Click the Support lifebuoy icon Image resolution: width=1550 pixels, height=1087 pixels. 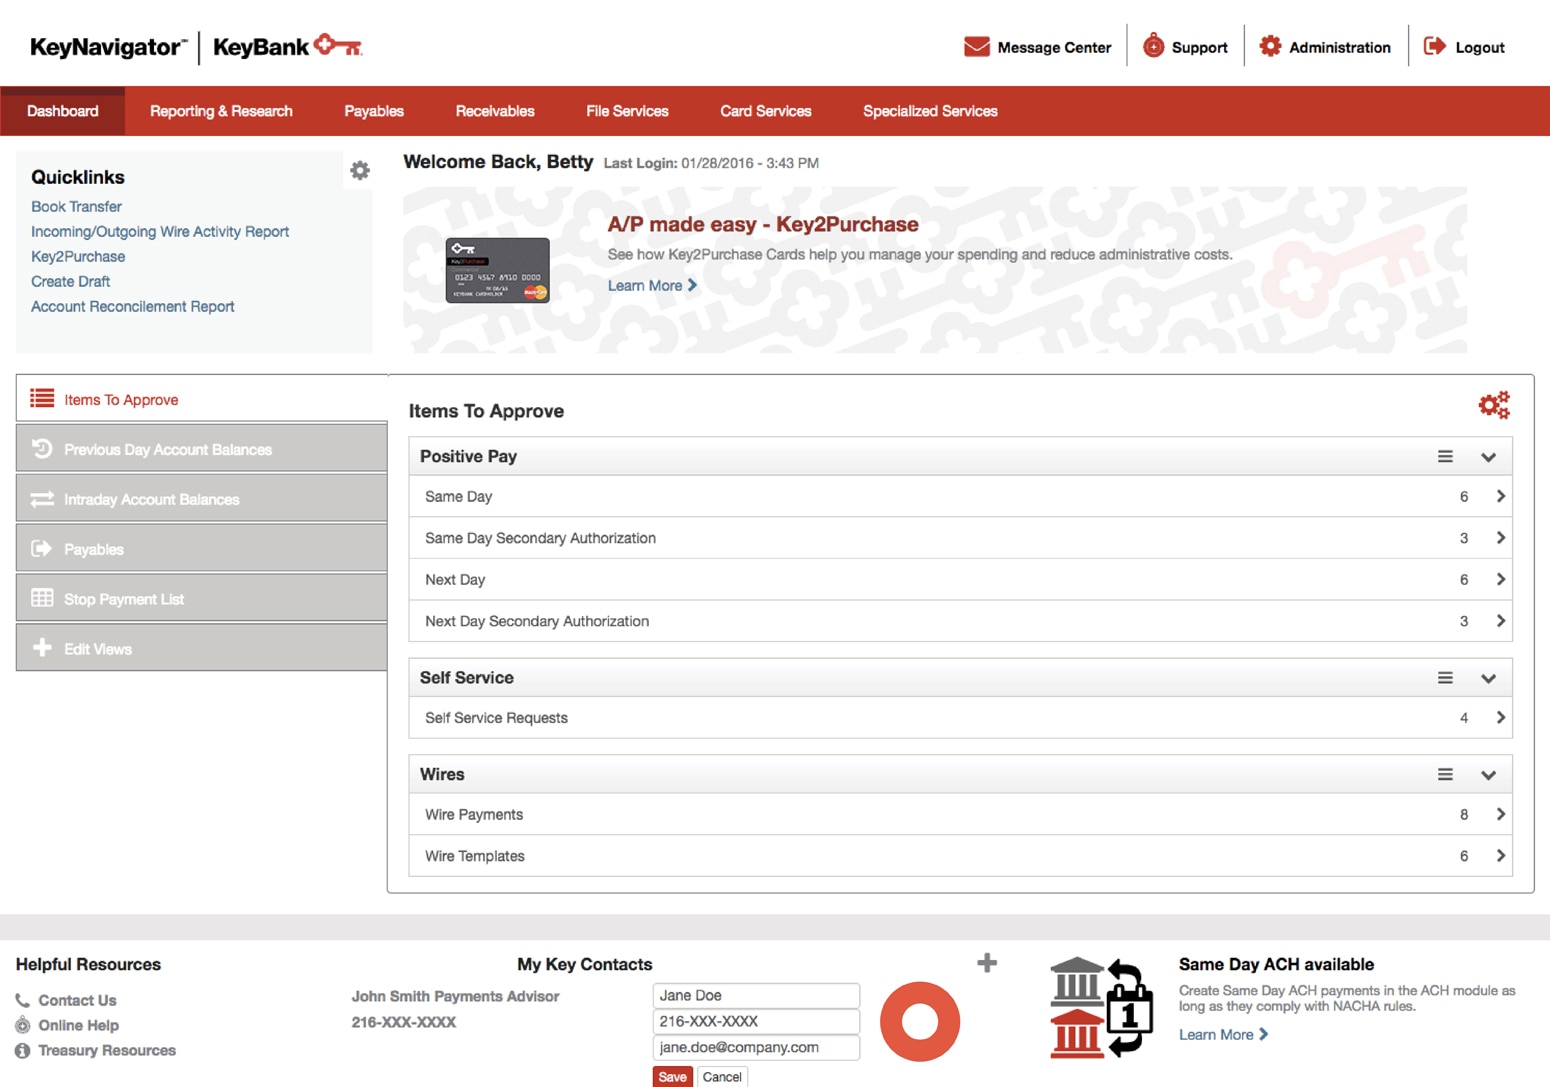point(1153,46)
